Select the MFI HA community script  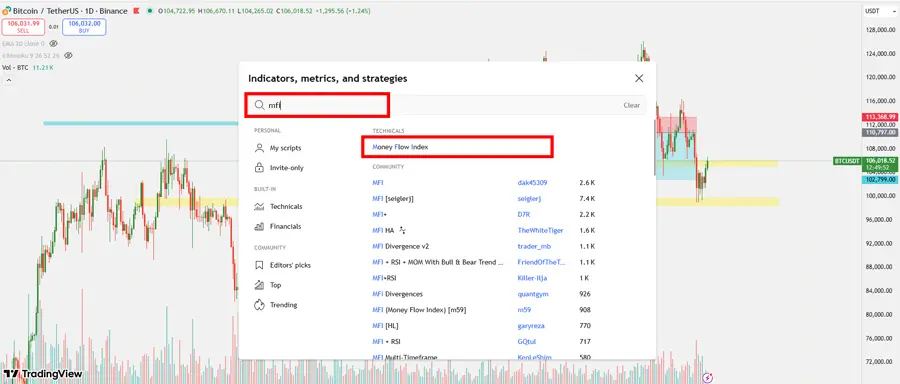tap(383, 230)
